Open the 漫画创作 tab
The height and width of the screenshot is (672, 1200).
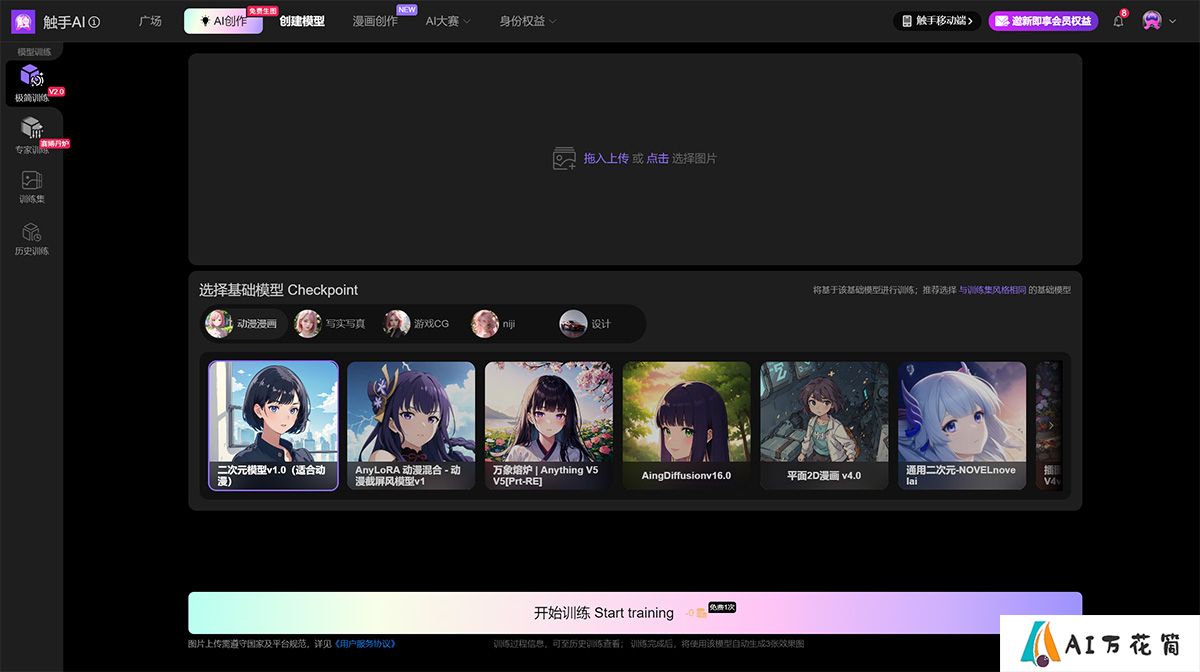coord(375,21)
